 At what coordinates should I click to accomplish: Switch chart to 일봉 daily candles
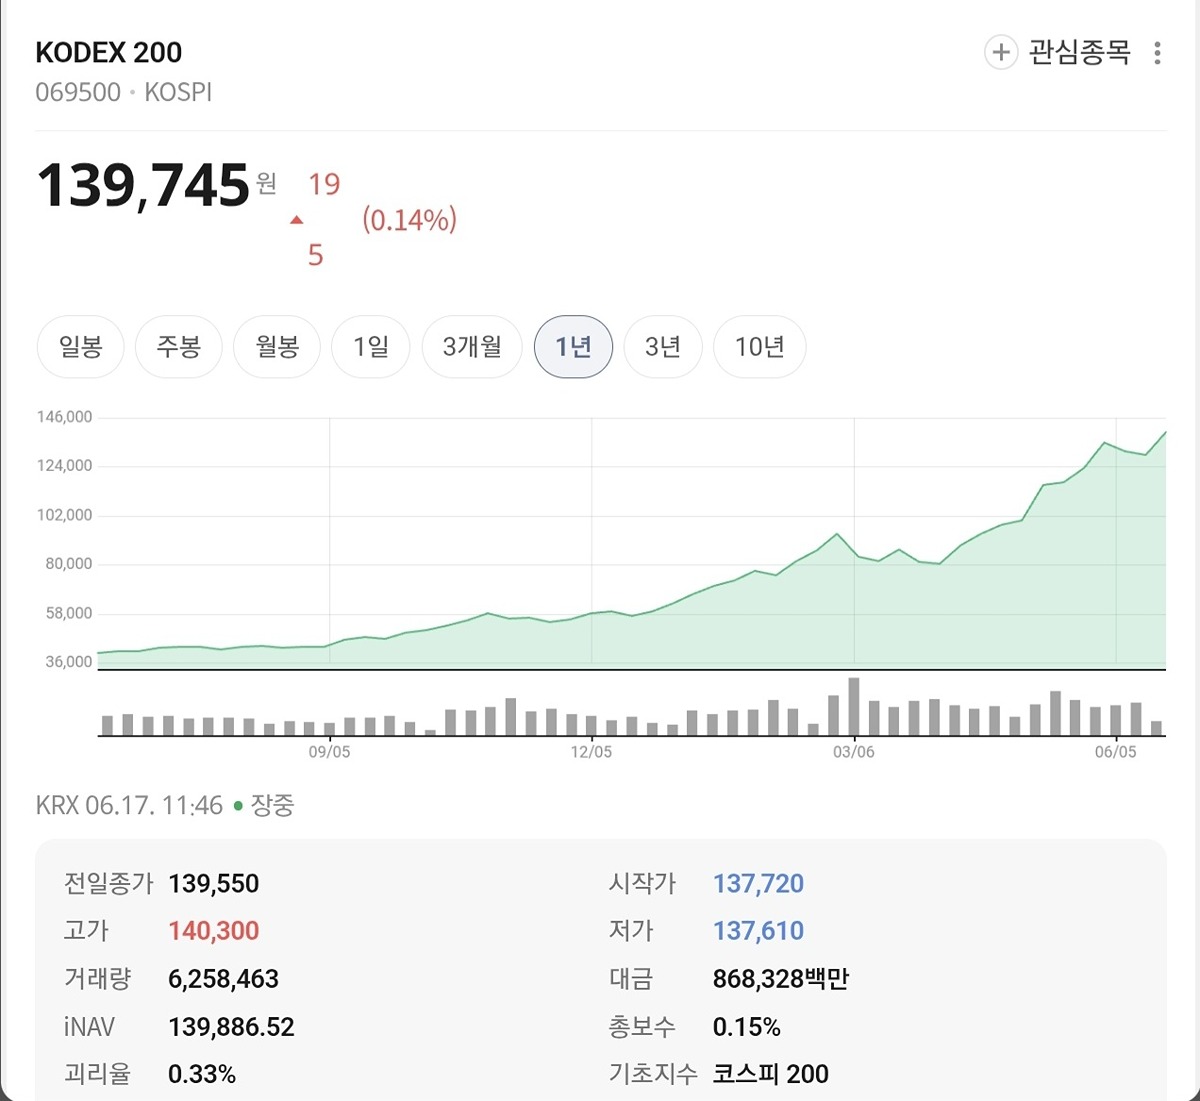[x=80, y=347]
